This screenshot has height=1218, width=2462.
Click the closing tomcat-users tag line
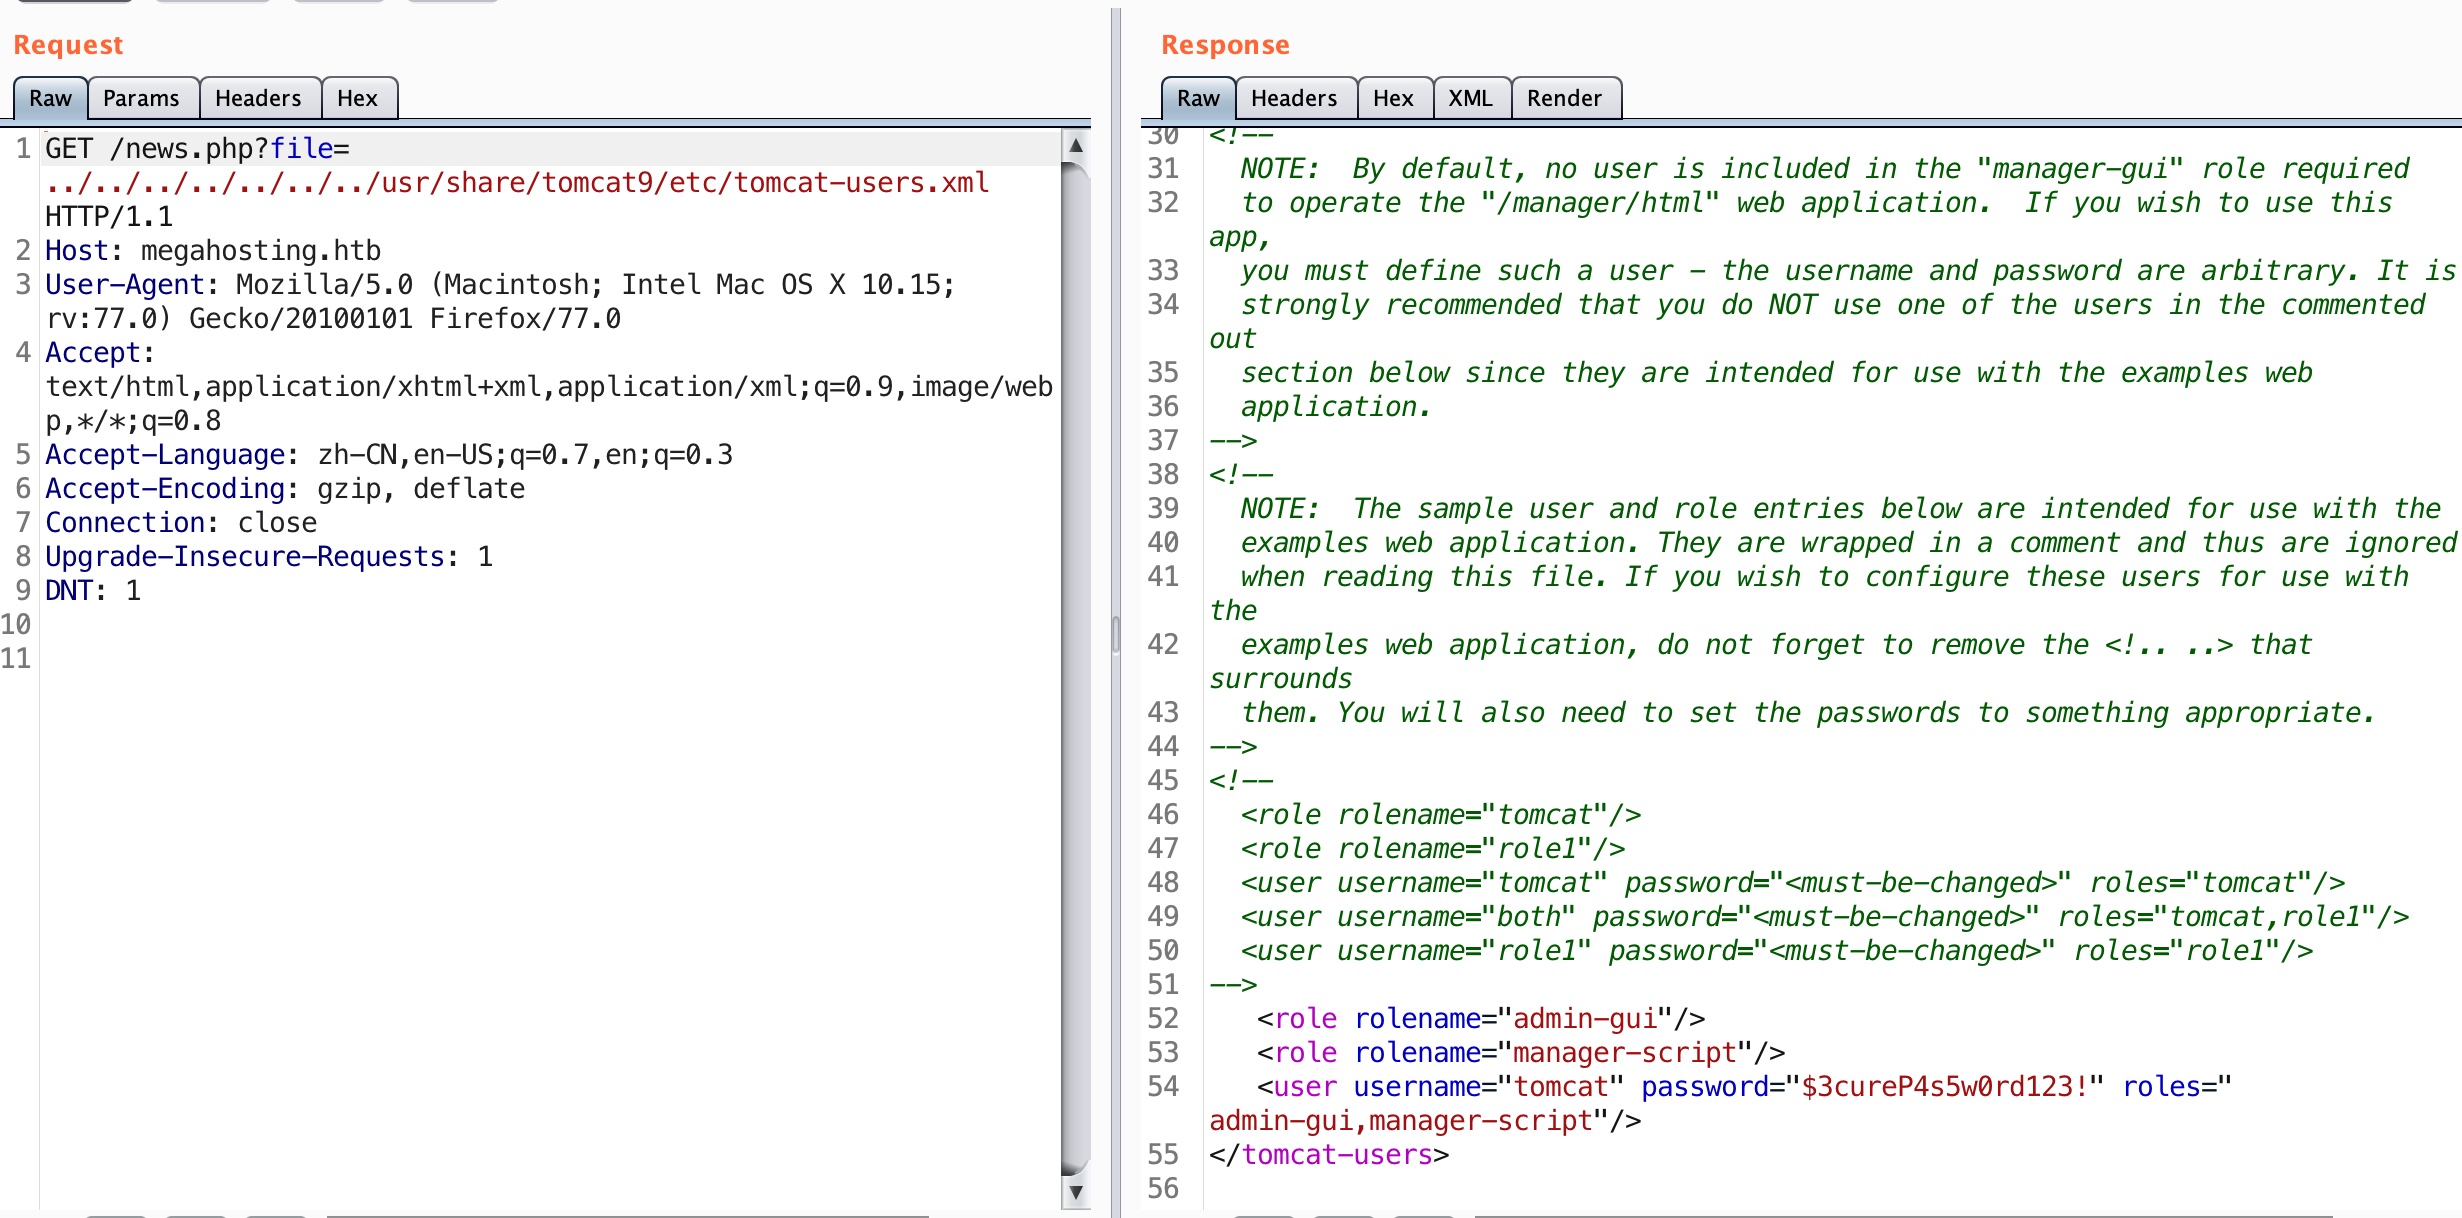[1328, 1155]
